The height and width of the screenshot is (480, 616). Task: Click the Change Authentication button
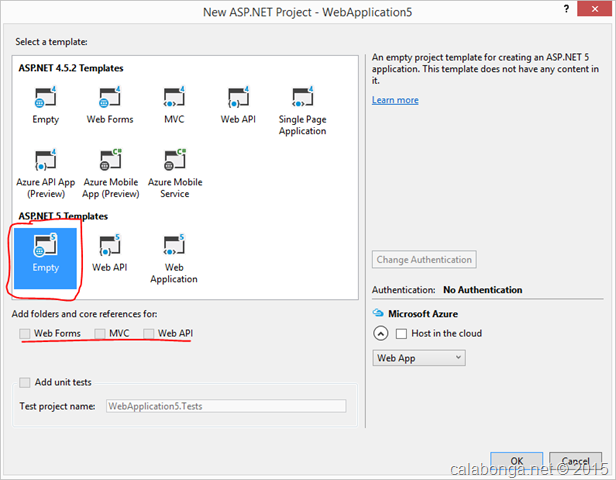(x=424, y=260)
